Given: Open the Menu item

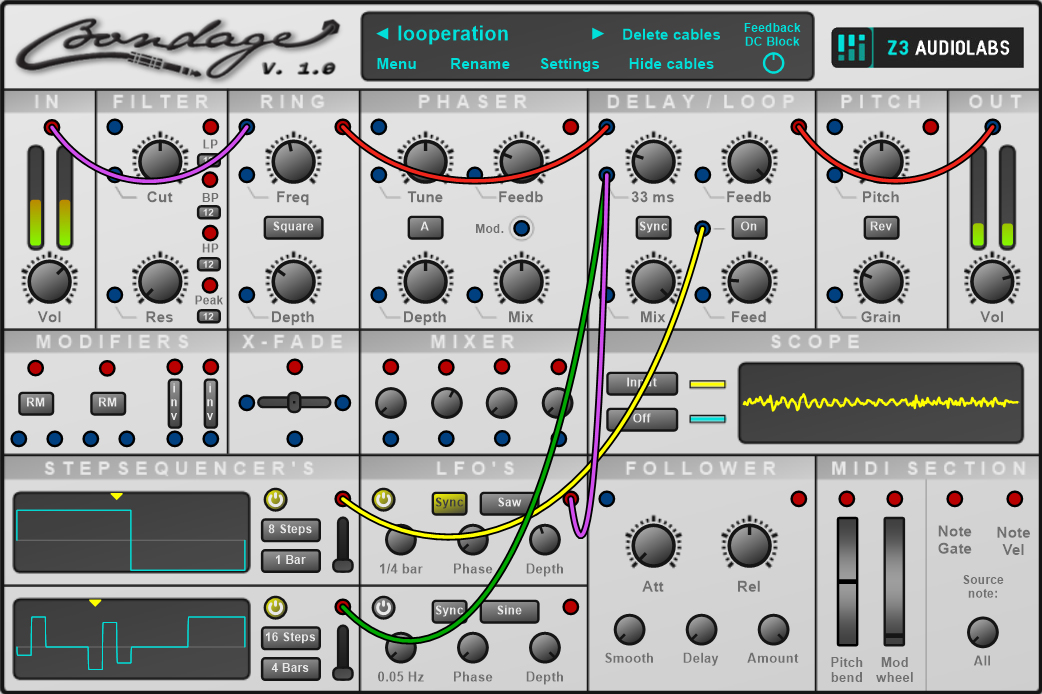Looking at the screenshot, I should (397, 64).
